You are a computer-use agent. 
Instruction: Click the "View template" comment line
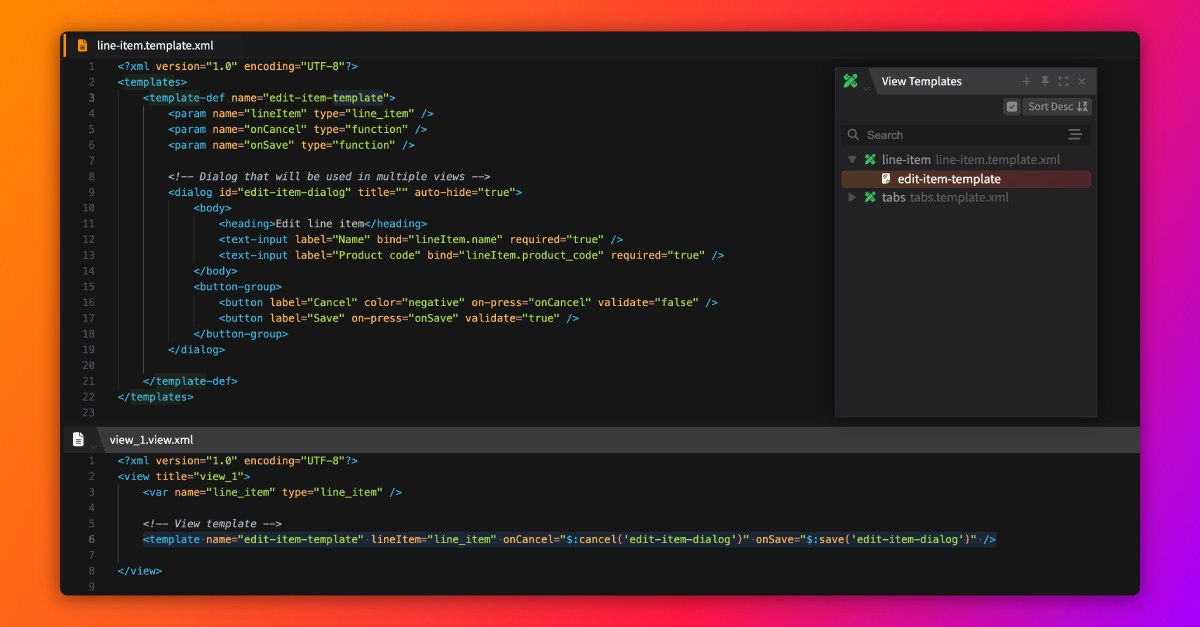(x=212, y=524)
